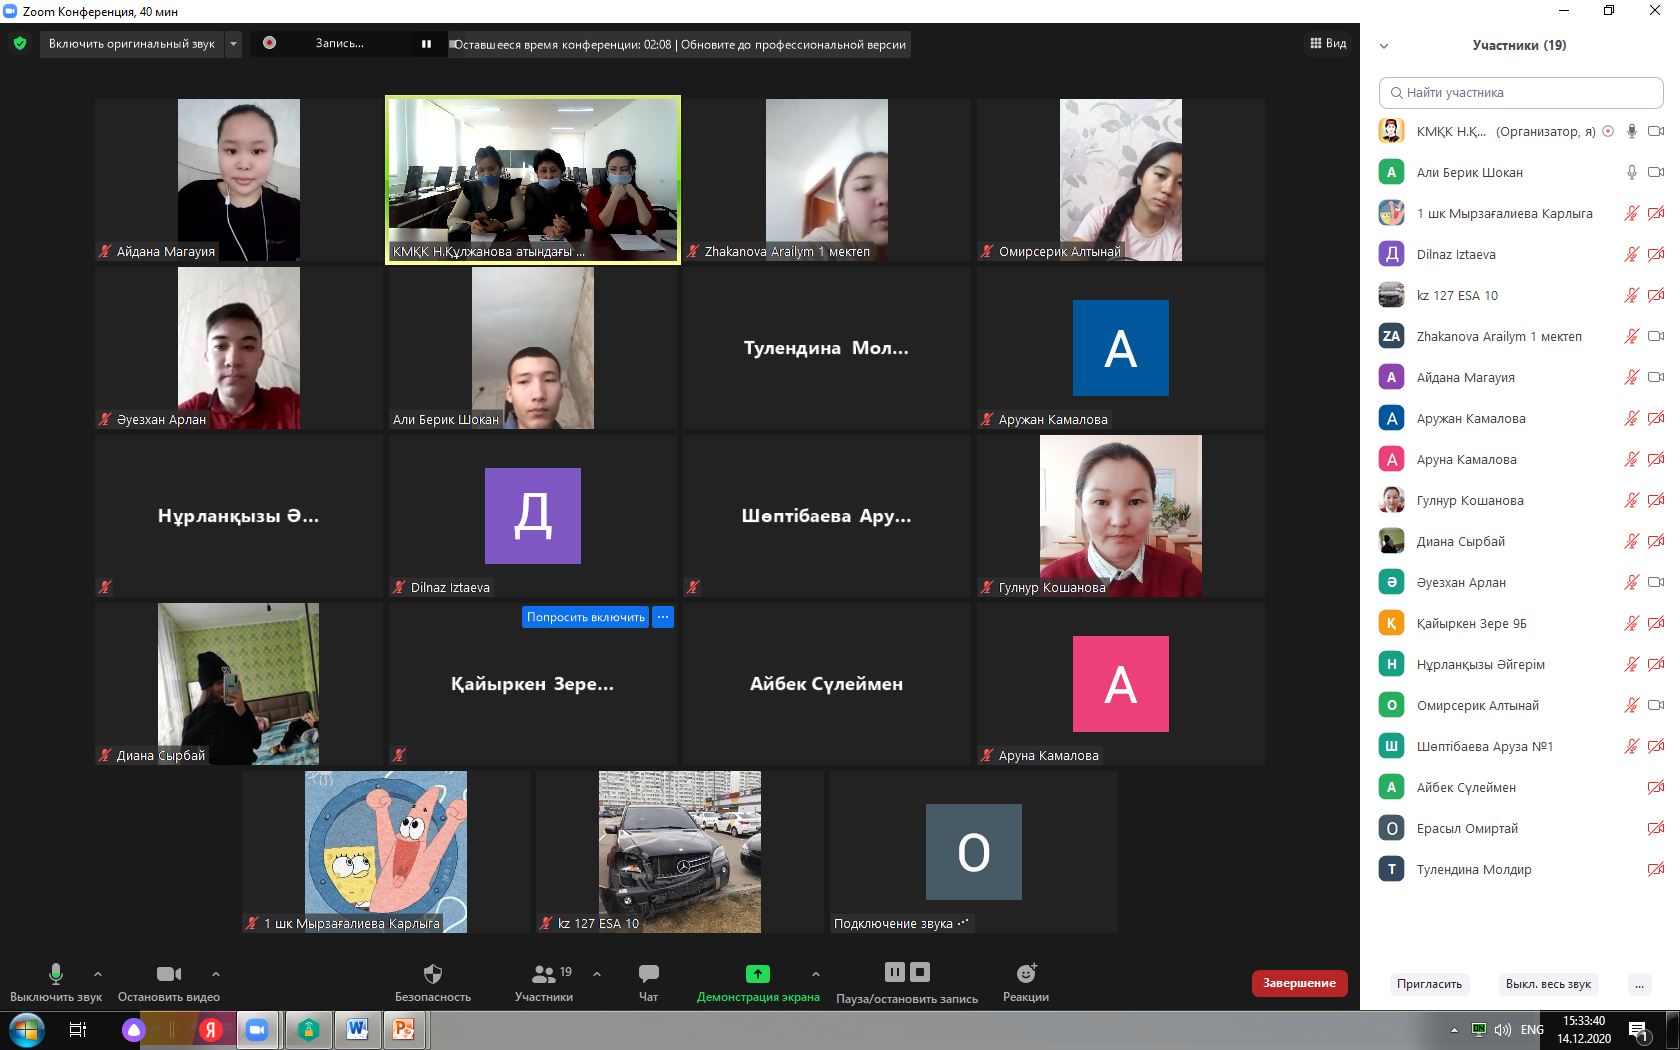Open the Participants (Участники) icon
Viewport: 1680px width, 1050px height.
click(x=544, y=974)
